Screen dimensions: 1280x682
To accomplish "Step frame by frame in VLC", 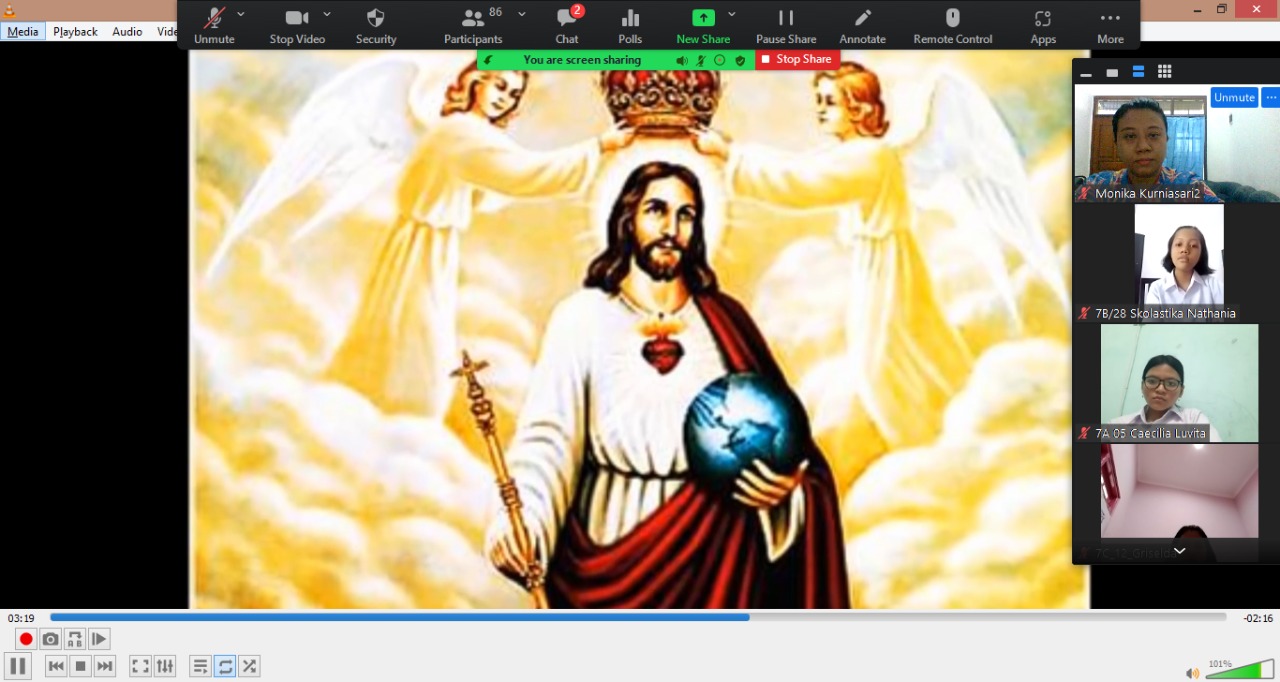I will pyautogui.click(x=98, y=639).
